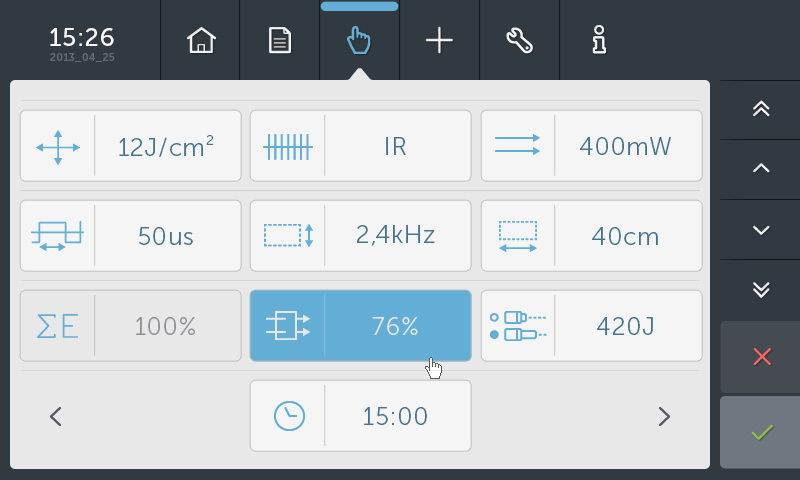Image resolution: width=800 pixels, height=480 pixels.
Task: Open the info icon in top bar
Action: tap(599, 41)
